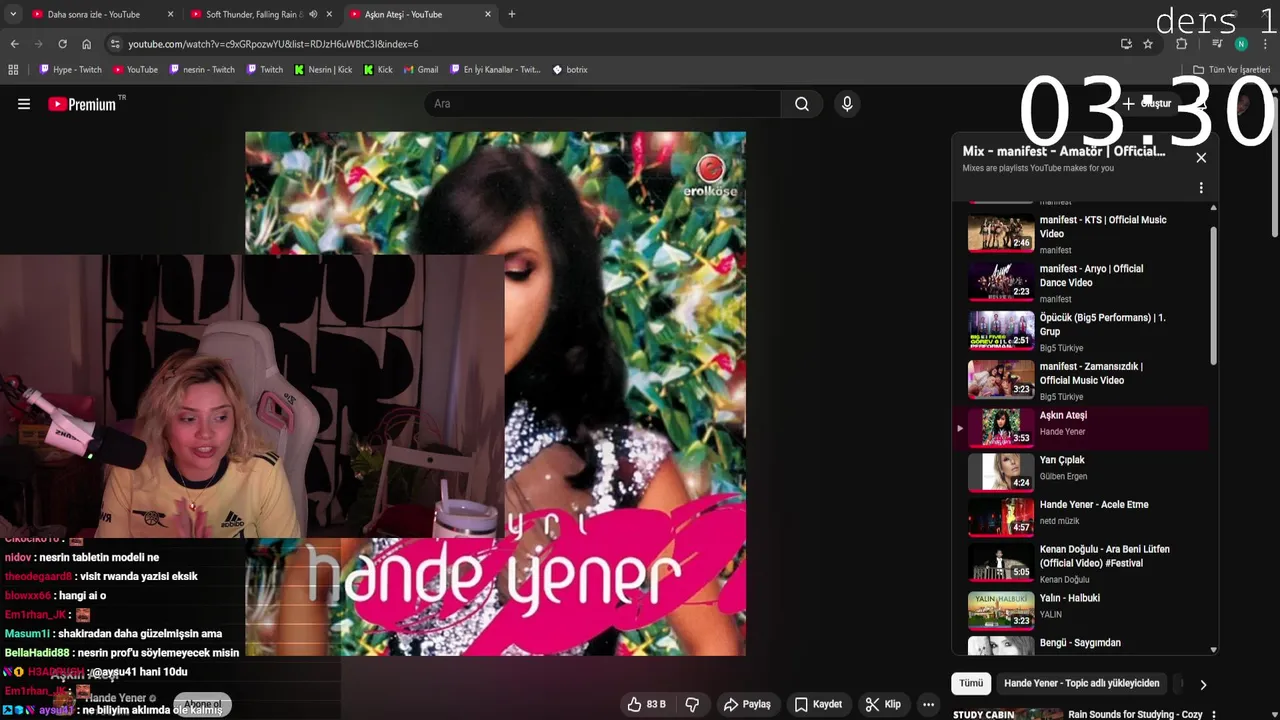The width and height of the screenshot is (1280, 720).
Task: Open options for Rain Sounds for Studying video
Action: [x=1213, y=715]
